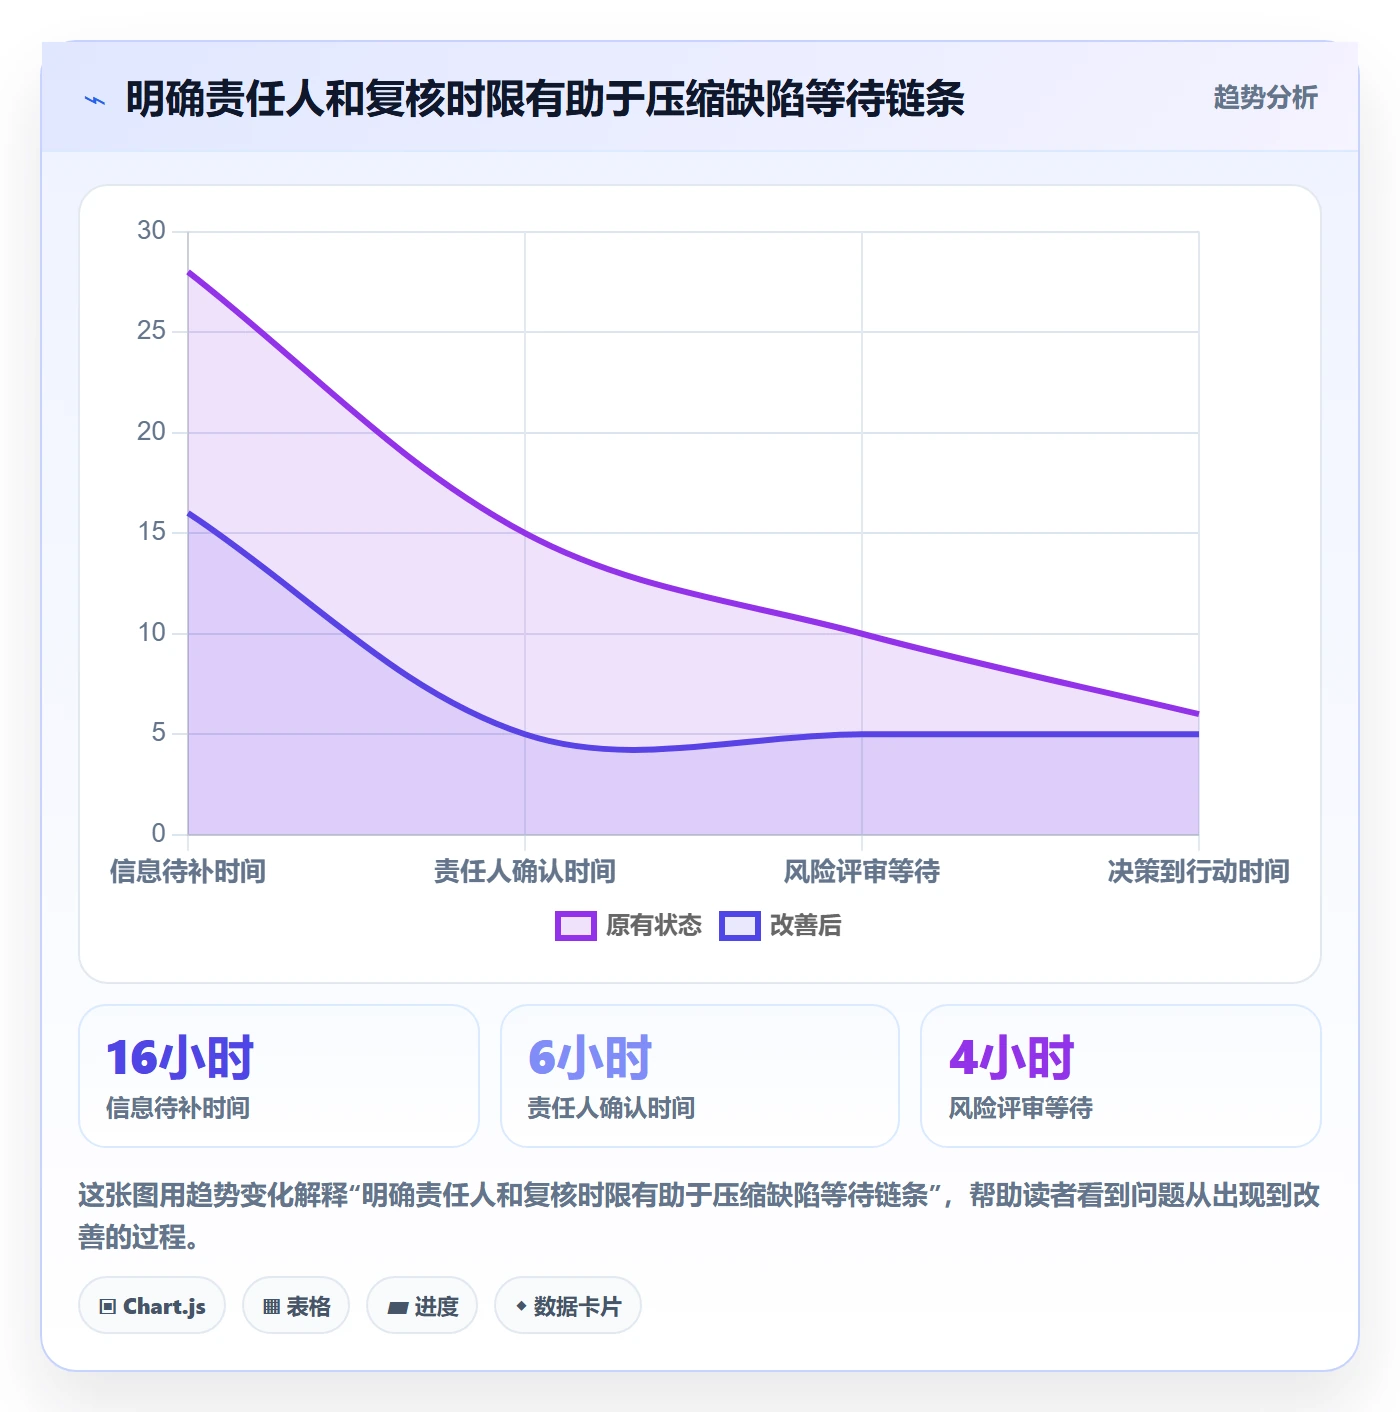Viewport: 1400px width, 1412px height.
Task: Open the 4小时 风险评审等待 data card
Action: tap(1121, 1076)
